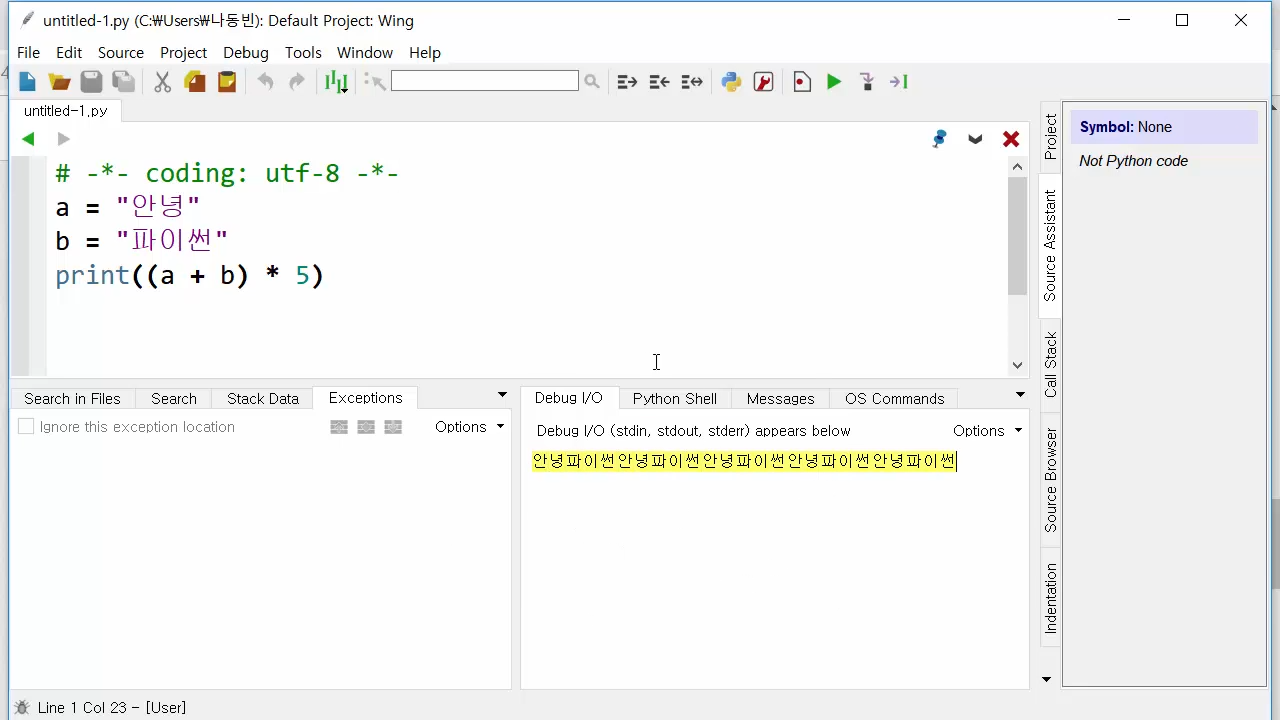Close the untitled-1.py editor with red X

tap(1011, 139)
